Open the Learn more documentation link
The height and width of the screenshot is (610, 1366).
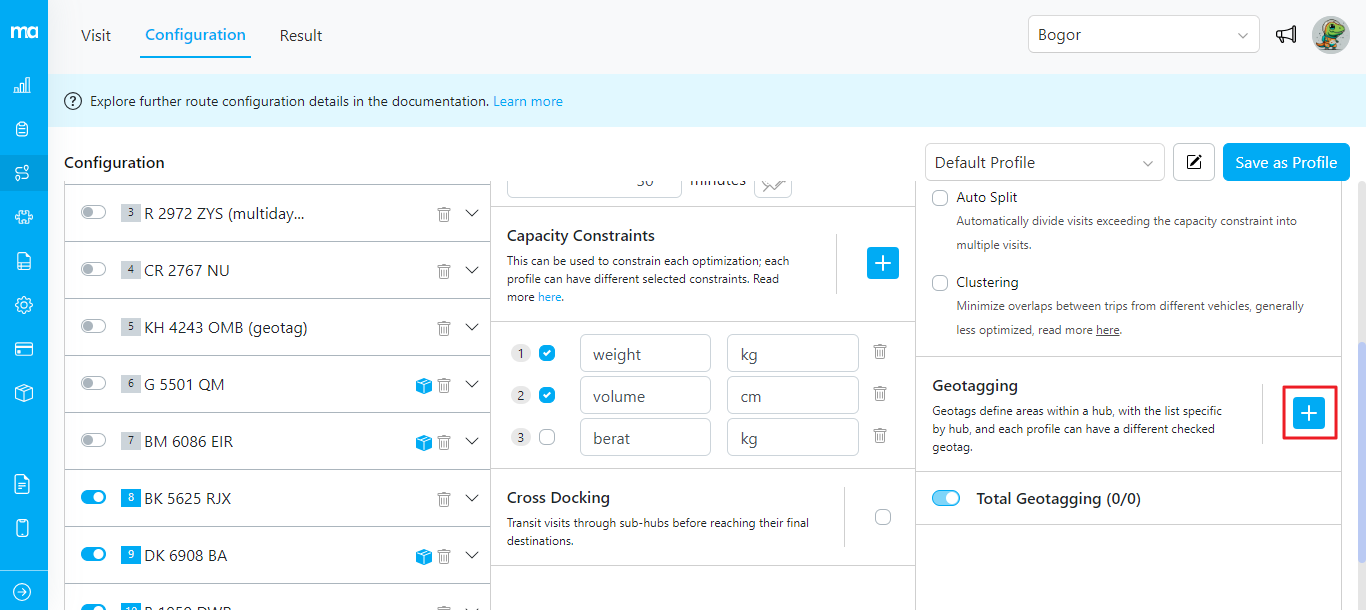527,101
